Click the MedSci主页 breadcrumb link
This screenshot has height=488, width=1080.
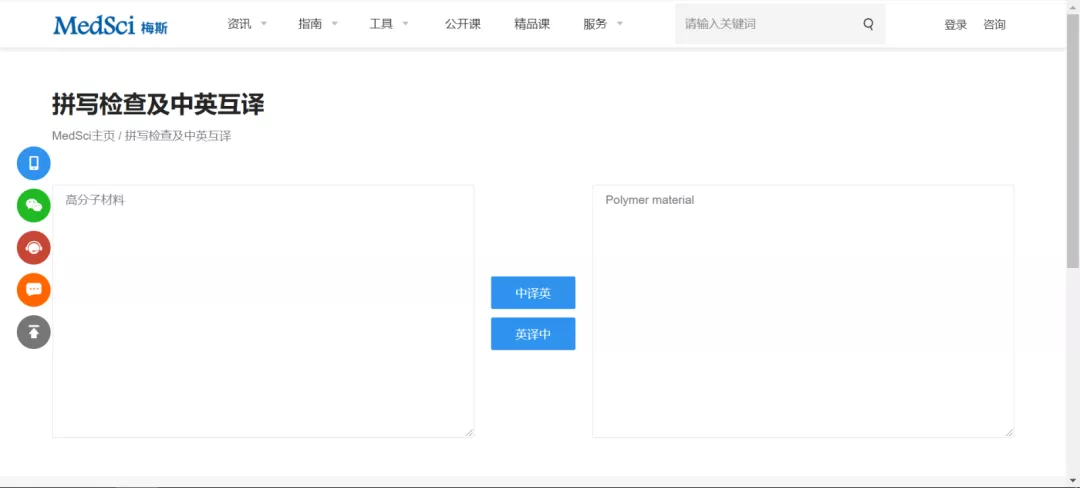click(x=83, y=136)
